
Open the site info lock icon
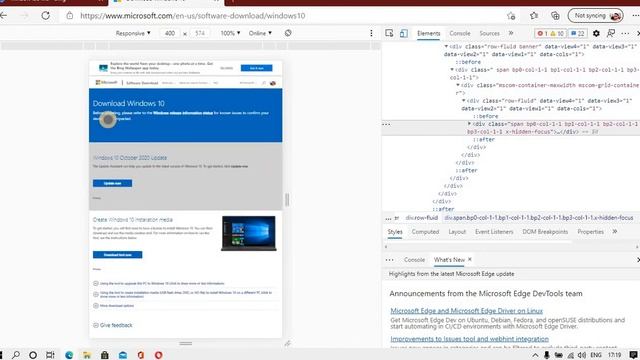coord(70,16)
